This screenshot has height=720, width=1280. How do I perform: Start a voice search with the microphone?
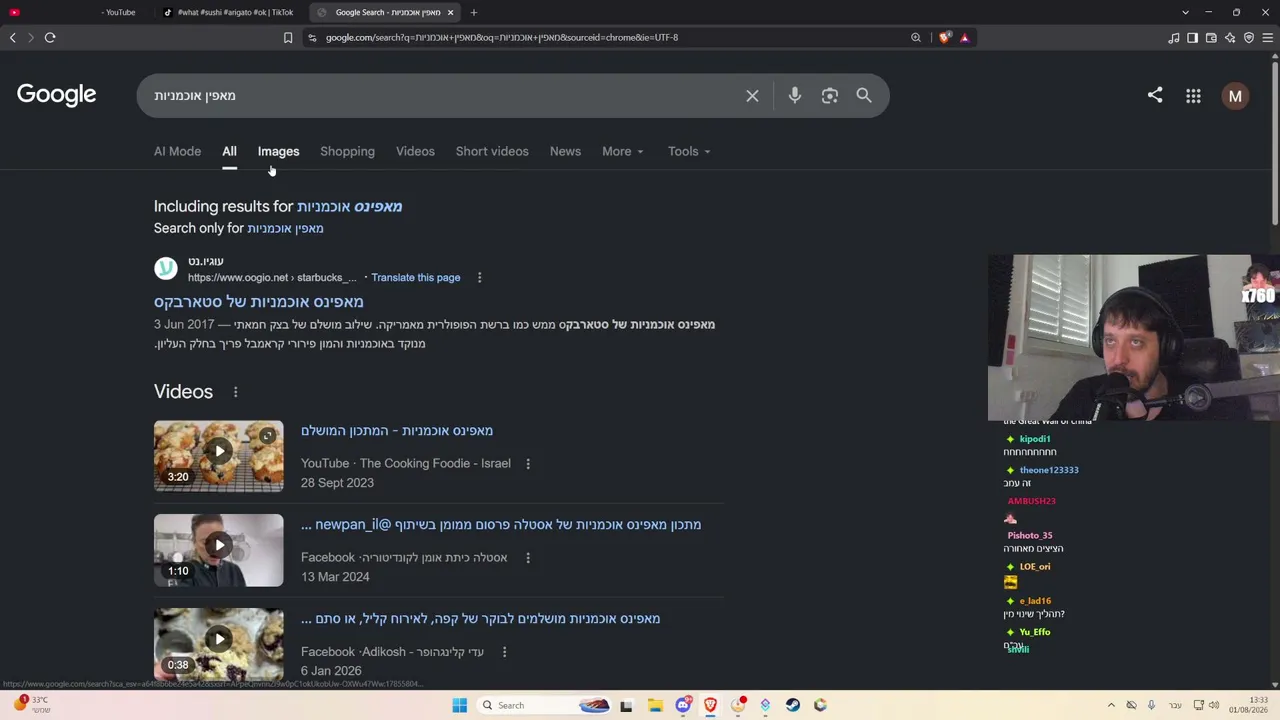(x=795, y=96)
